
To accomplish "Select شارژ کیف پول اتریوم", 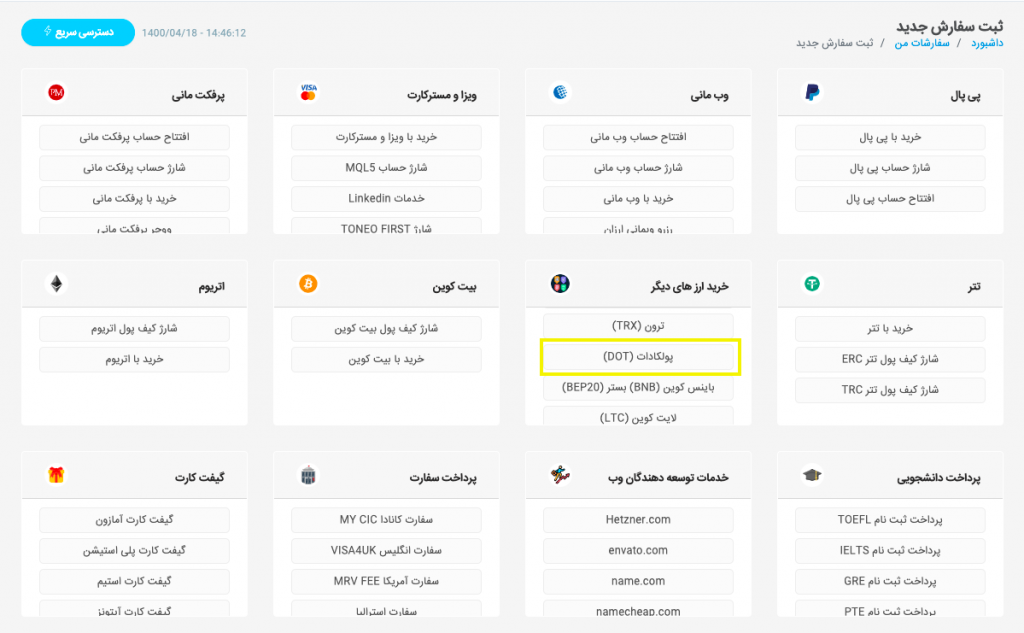I will [x=134, y=329].
